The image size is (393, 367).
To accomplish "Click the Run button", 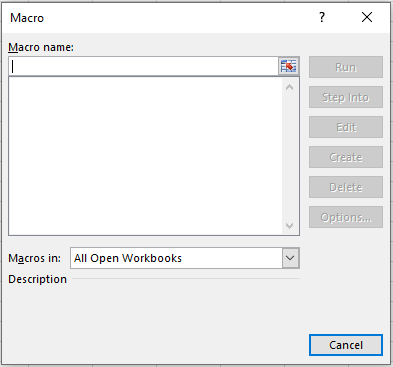I will [346, 67].
